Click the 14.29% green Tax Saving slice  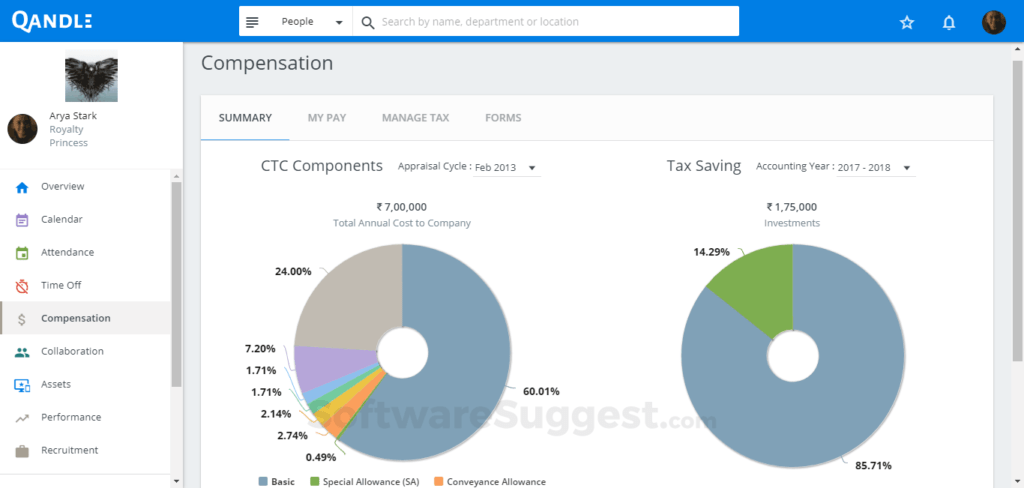(761, 287)
